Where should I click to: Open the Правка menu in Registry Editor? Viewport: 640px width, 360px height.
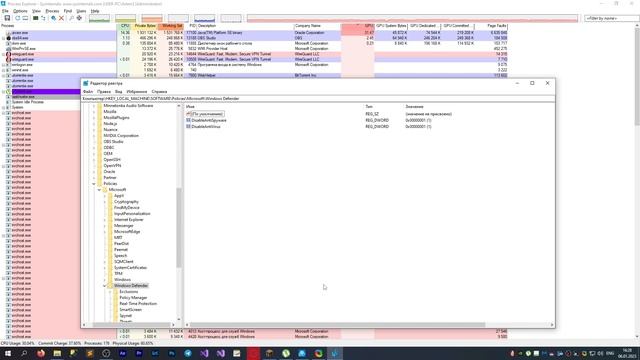point(104,92)
